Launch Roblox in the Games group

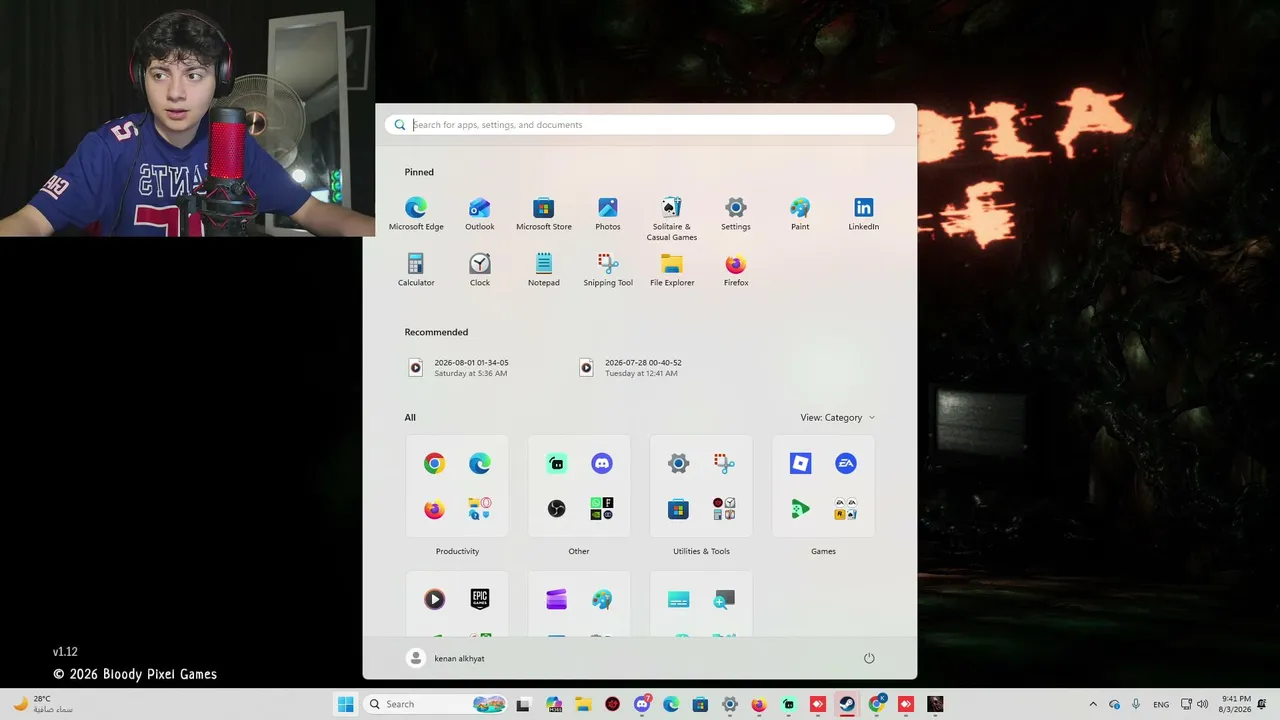(x=800, y=463)
